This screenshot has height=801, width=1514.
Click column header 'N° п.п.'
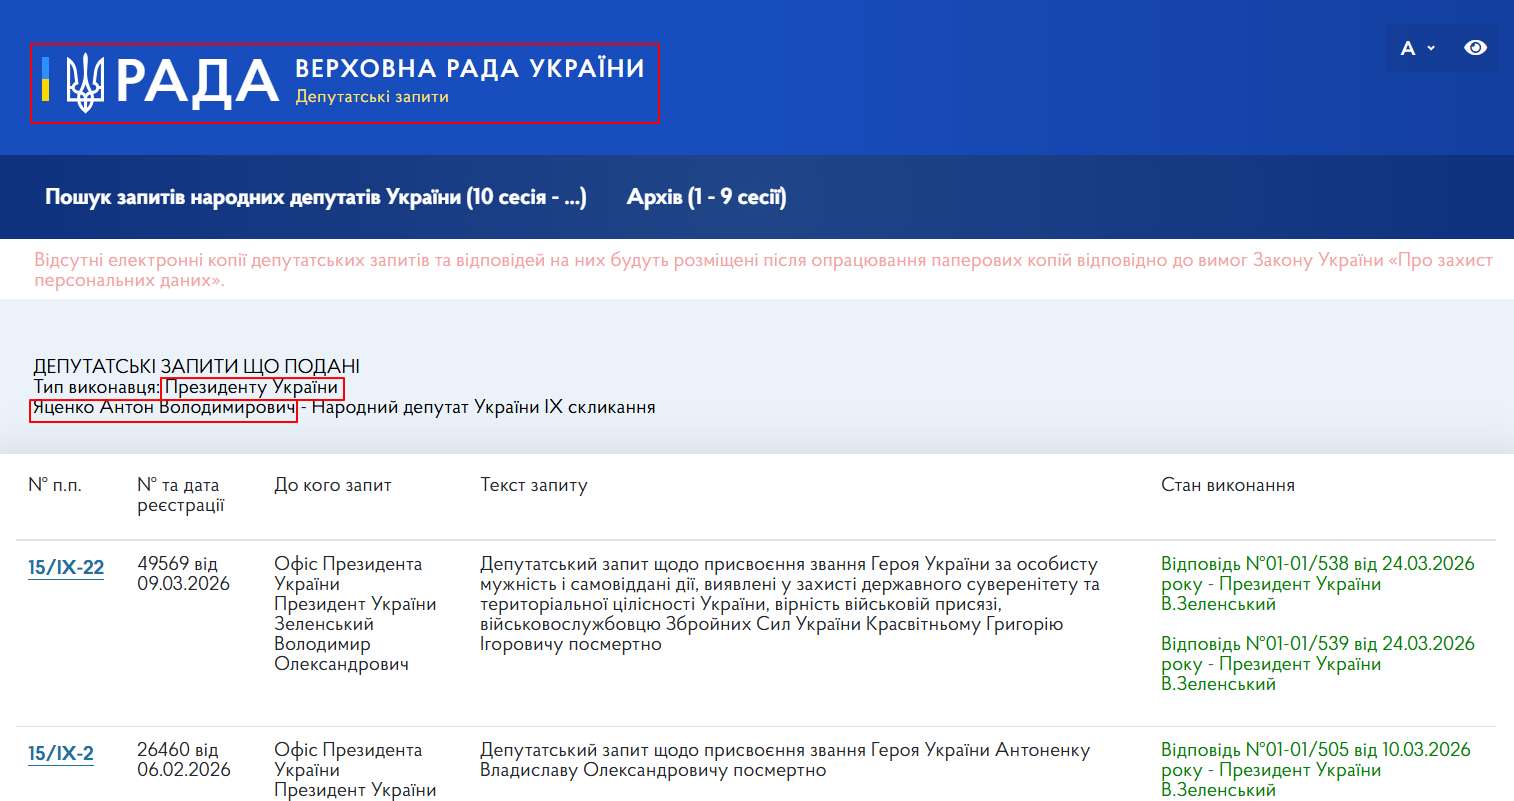[x=55, y=485]
